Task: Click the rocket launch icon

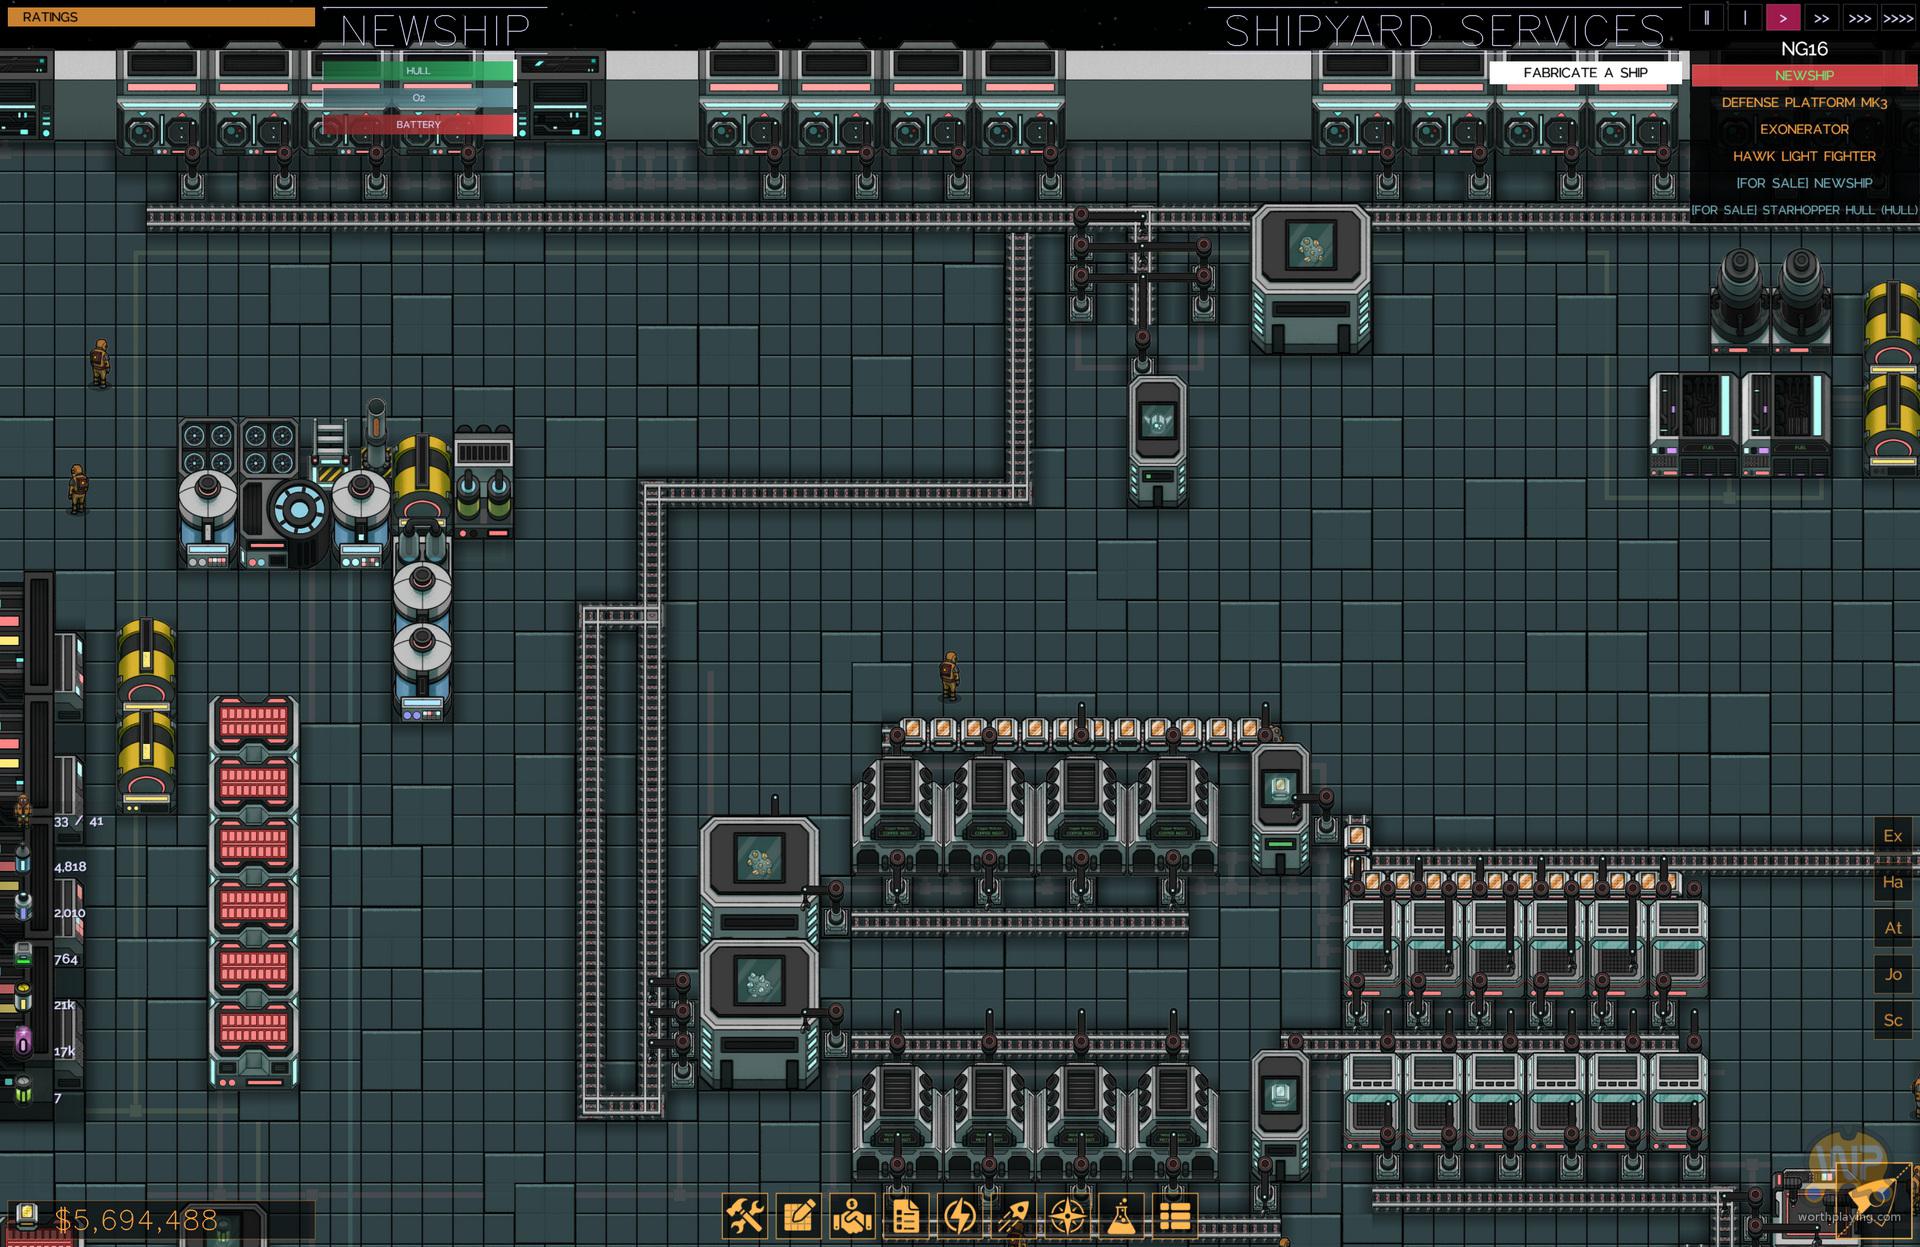Action: tap(1014, 1216)
